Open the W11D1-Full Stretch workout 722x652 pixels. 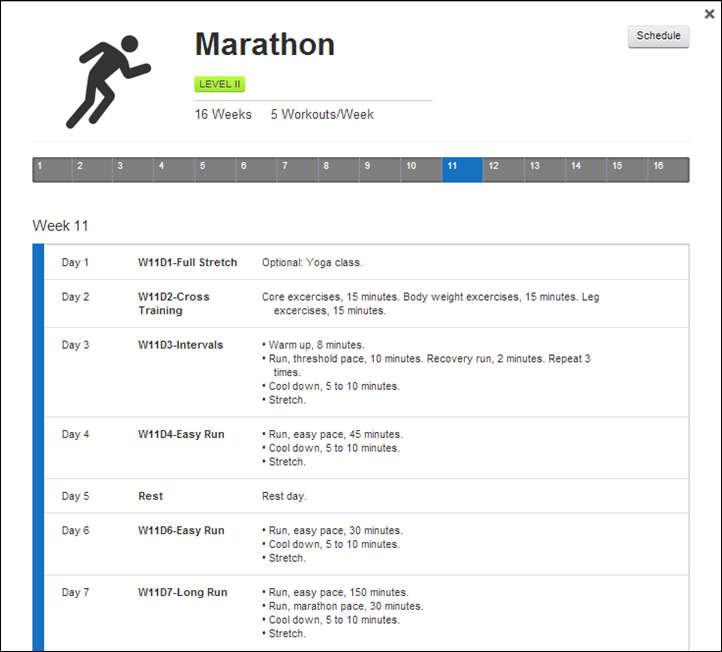pos(188,262)
